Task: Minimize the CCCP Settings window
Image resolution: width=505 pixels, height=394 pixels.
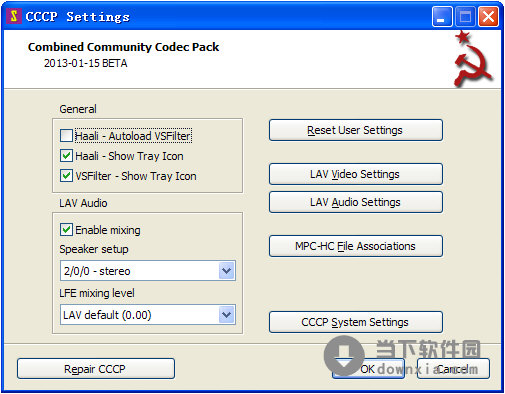Action: pyautogui.click(x=442, y=16)
